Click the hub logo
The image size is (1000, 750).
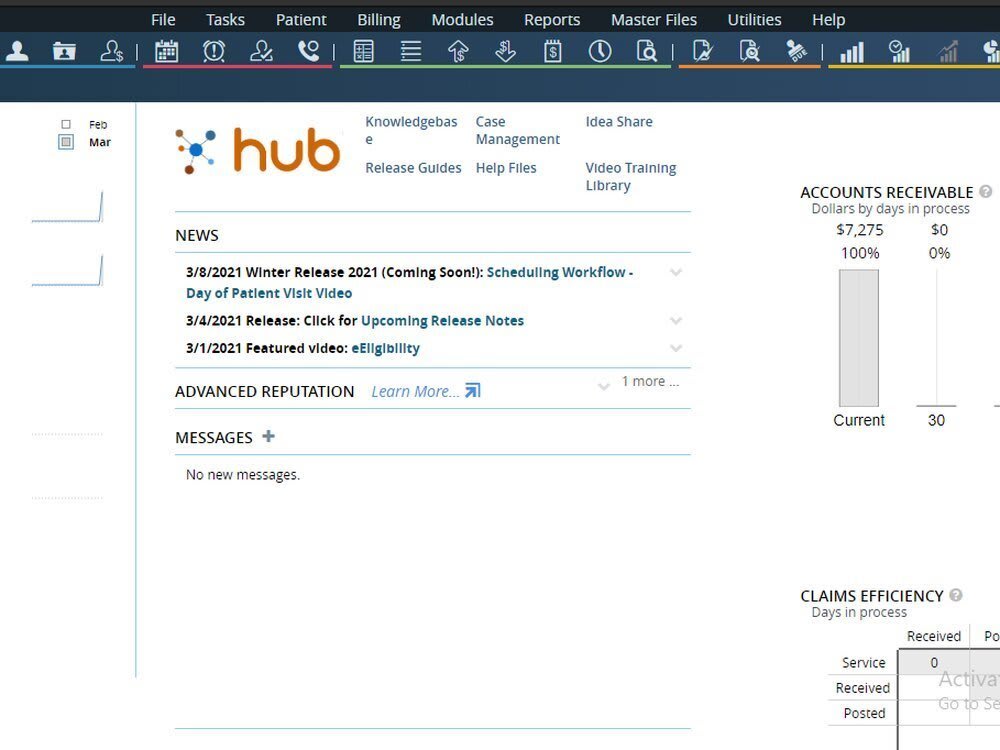[x=258, y=151]
